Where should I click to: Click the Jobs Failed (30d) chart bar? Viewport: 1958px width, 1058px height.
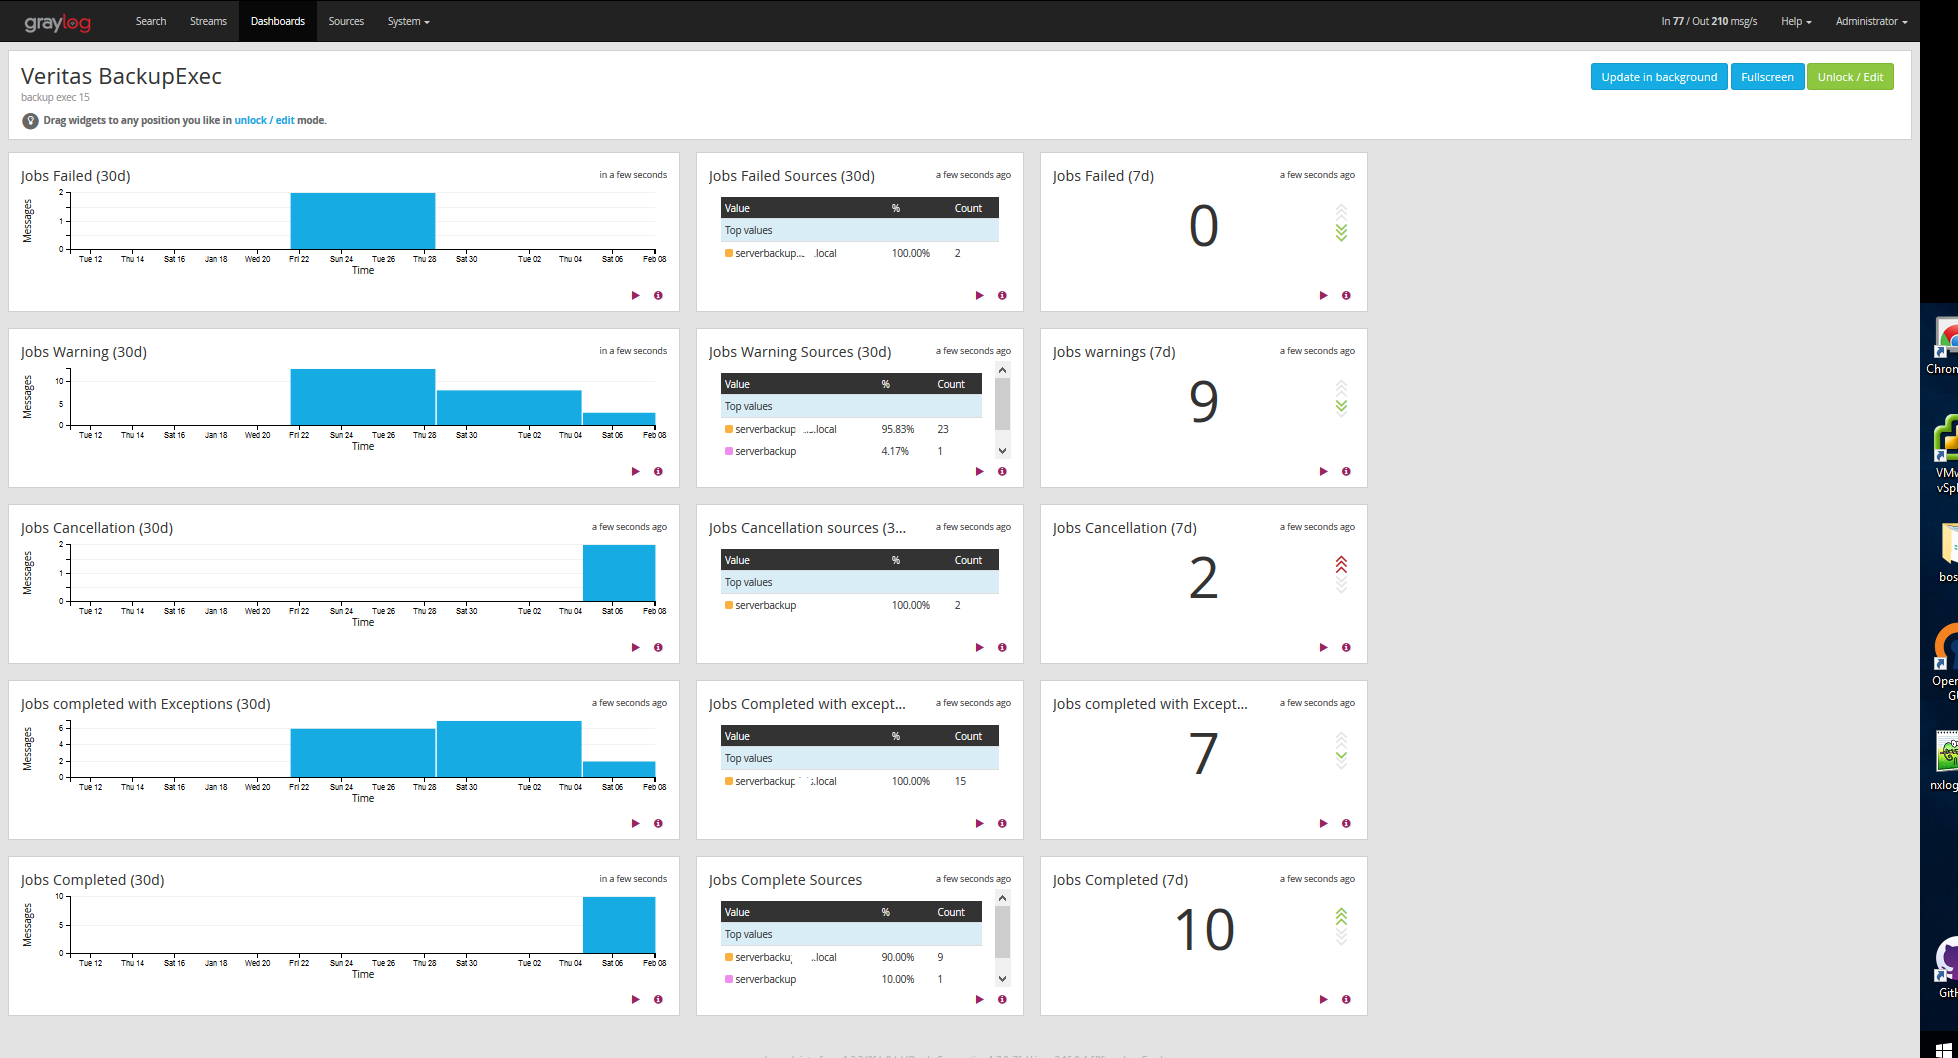click(x=363, y=221)
